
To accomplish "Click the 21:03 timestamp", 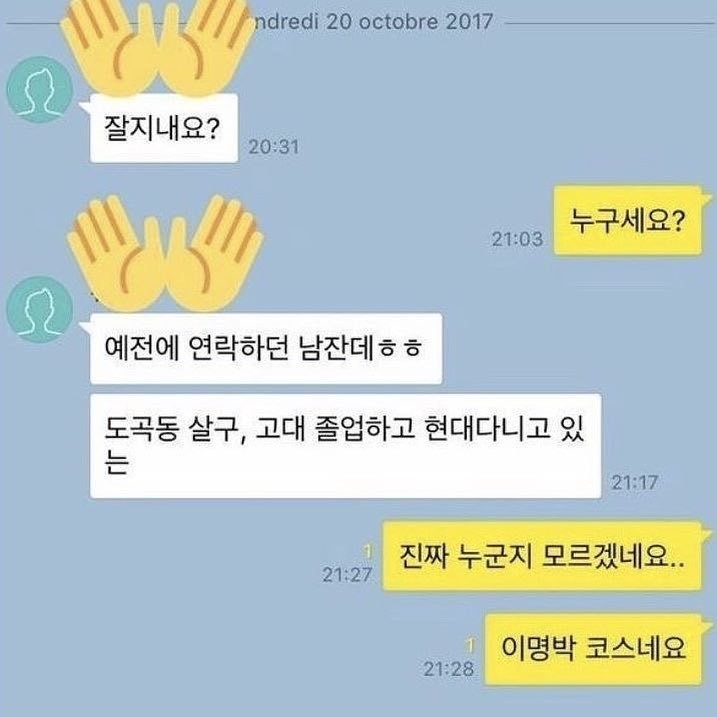I will (x=518, y=239).
